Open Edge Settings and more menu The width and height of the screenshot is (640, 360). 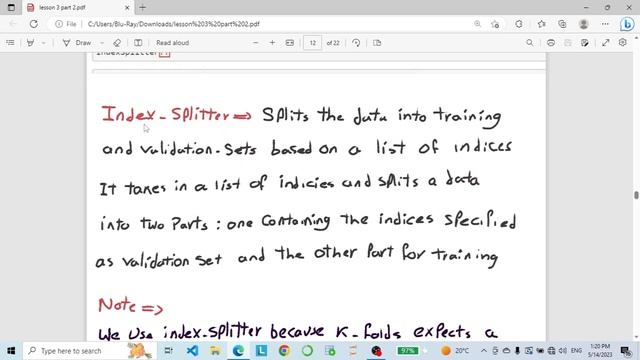tap(605, 24)
